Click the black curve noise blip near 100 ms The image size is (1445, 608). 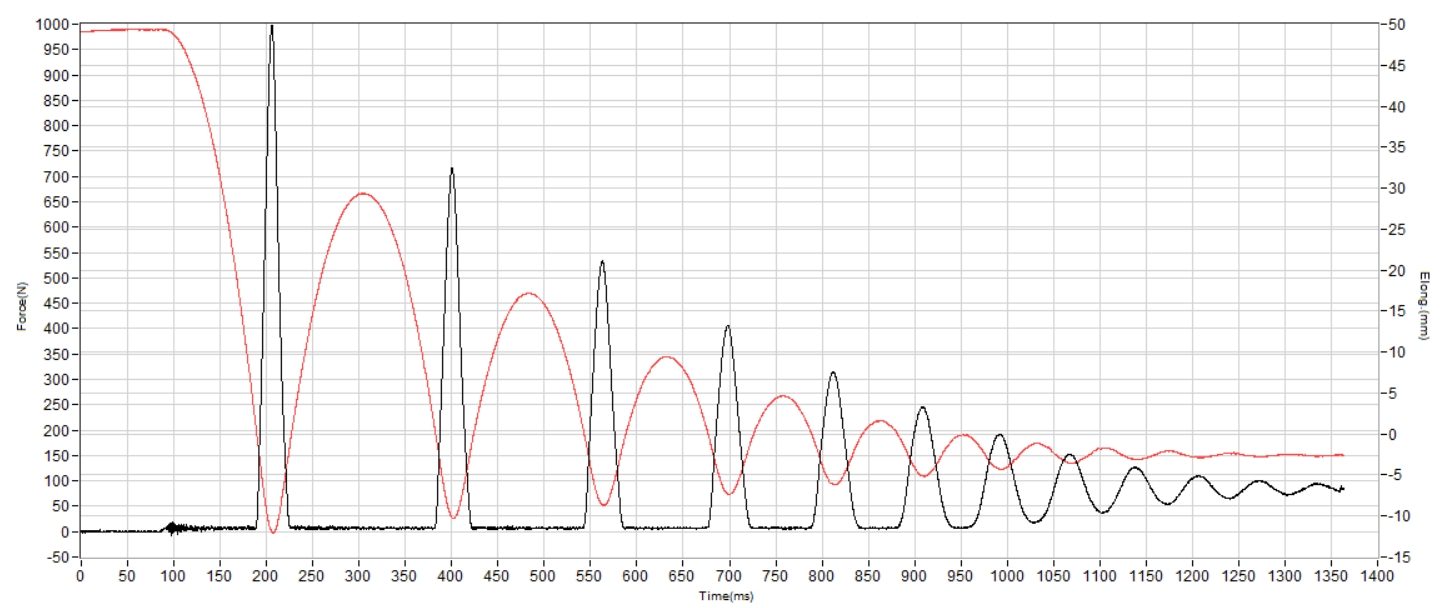point(173,527)
